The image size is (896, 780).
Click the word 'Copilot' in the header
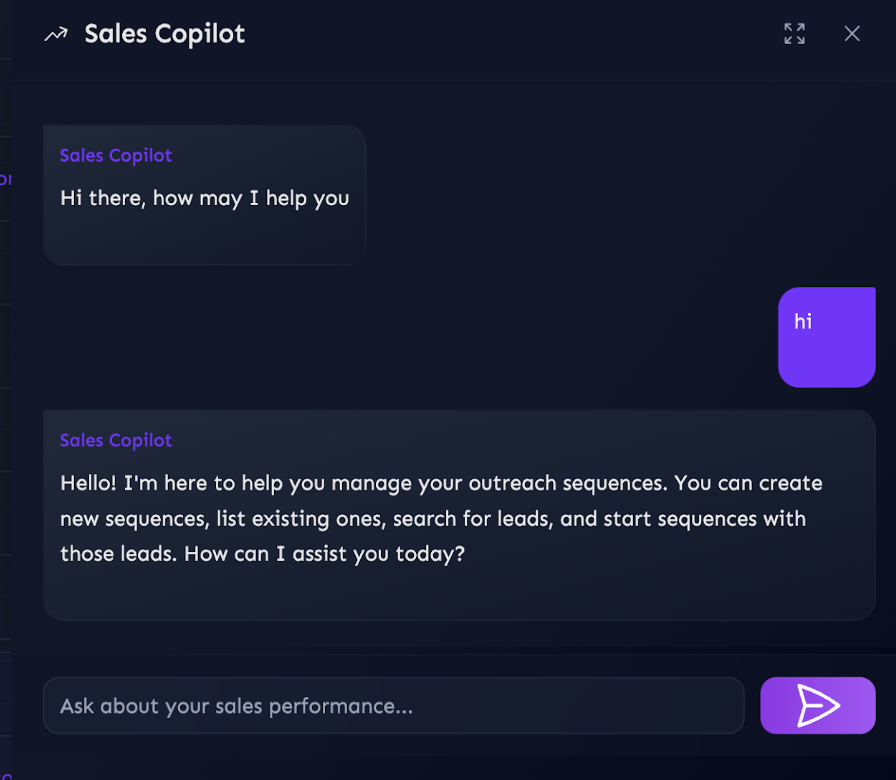(200, 34)
